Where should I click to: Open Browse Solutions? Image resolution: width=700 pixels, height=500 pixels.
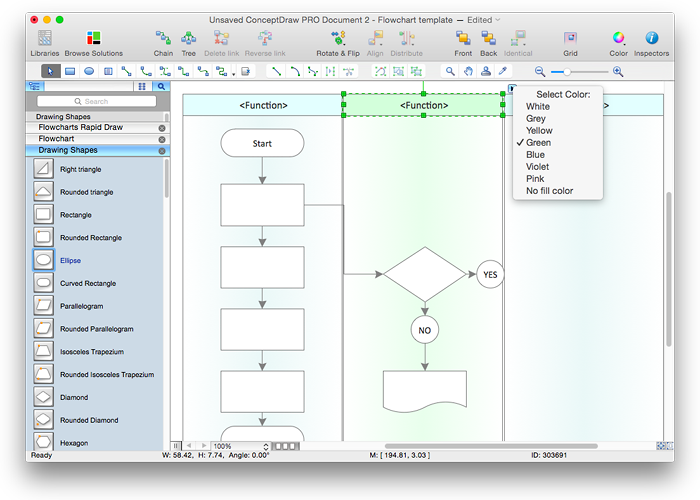click(93, 43)
